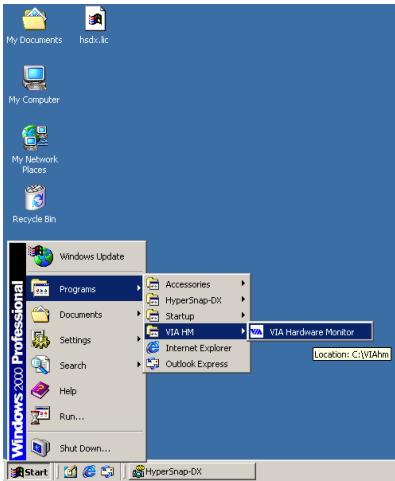Click the Documents folder icon in Start menu
395x481 pixels.
click(x=41, y=314)
